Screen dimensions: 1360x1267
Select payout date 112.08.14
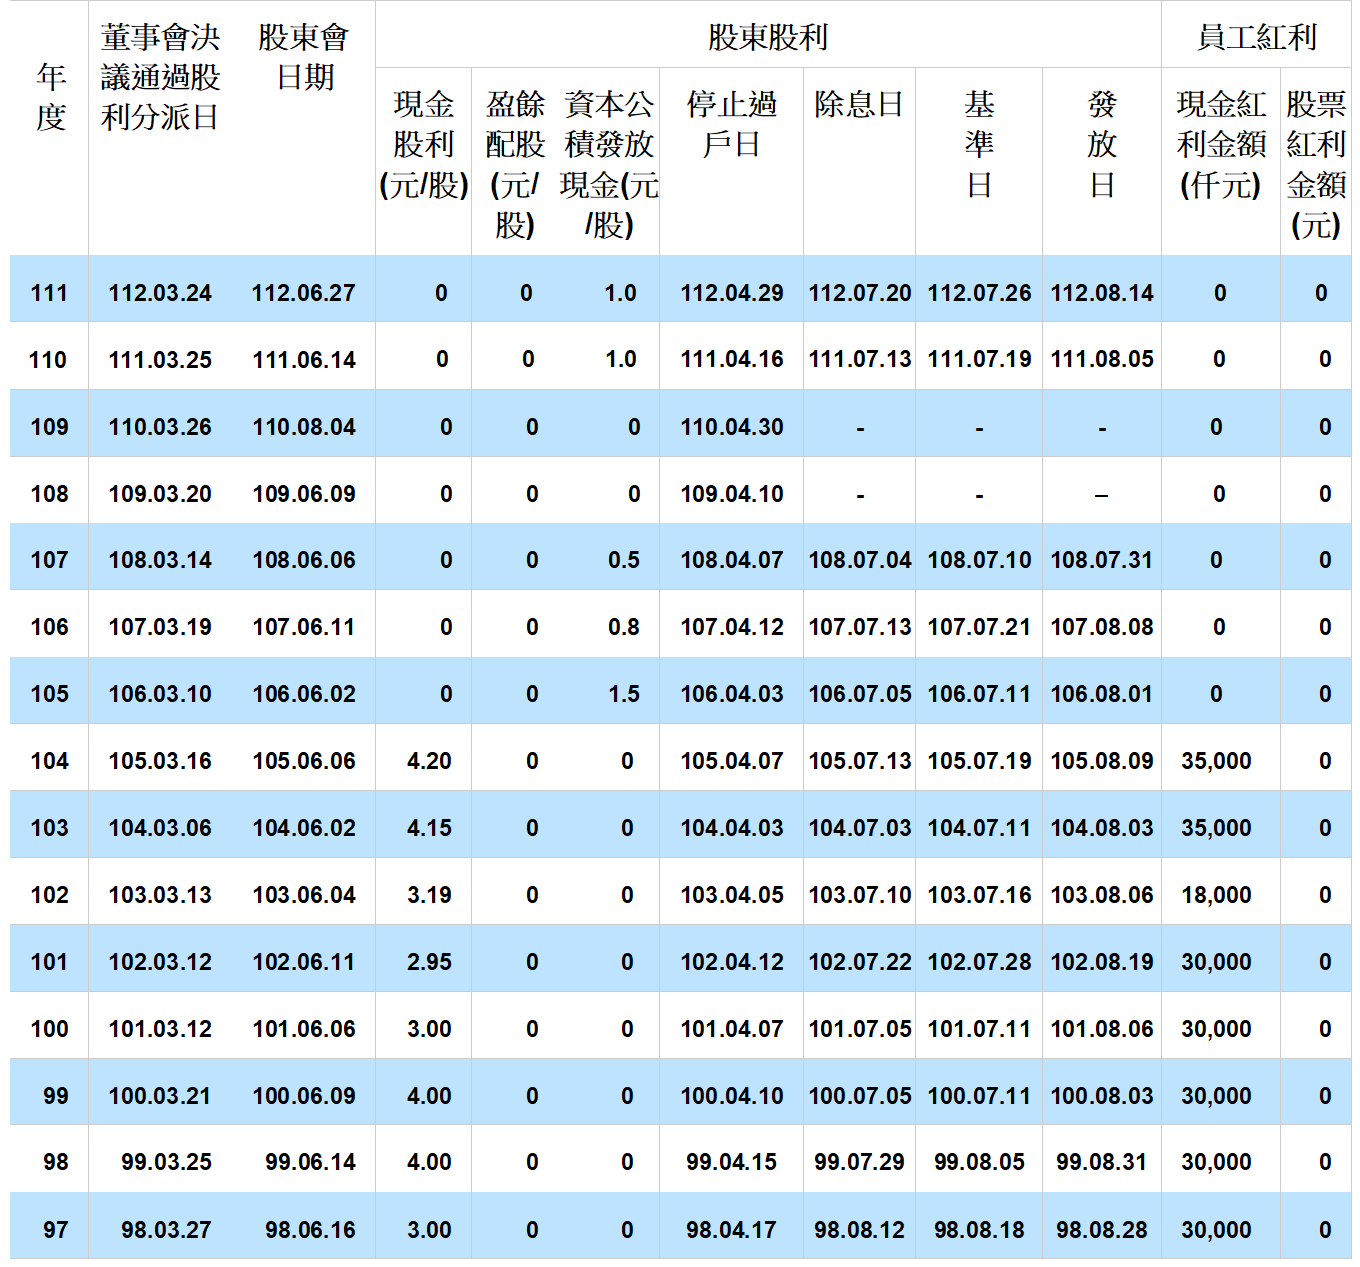pyautogui.click(x=1102, y=293)
